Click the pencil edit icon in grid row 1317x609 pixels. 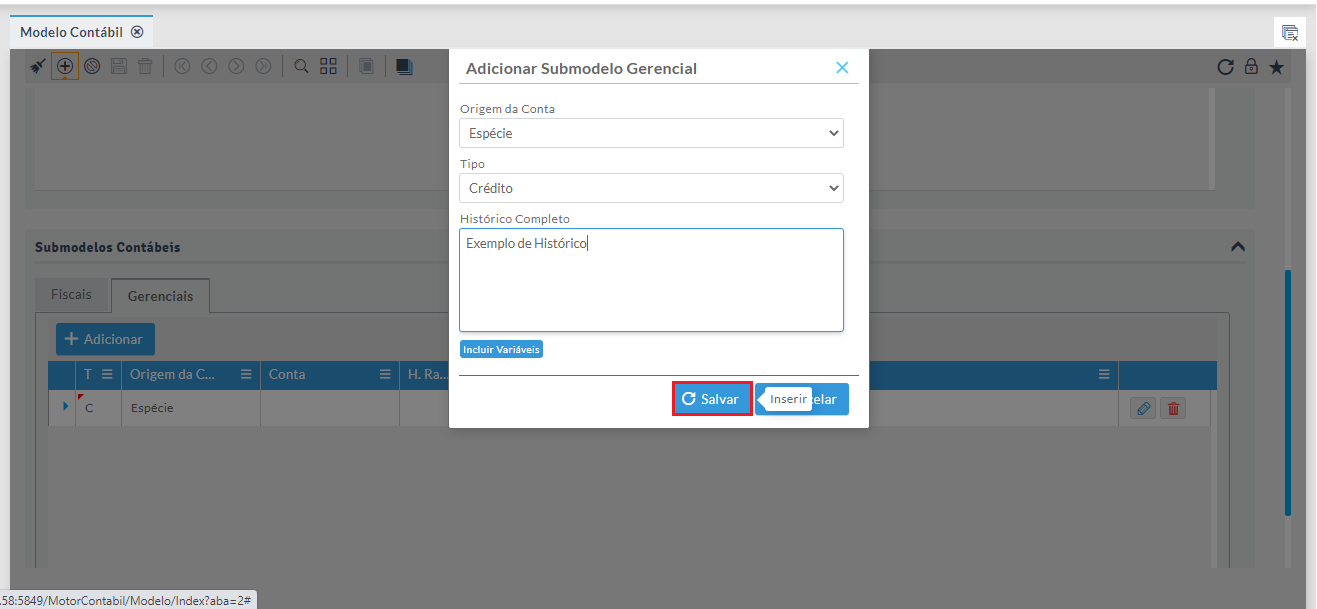point(1144,408)
